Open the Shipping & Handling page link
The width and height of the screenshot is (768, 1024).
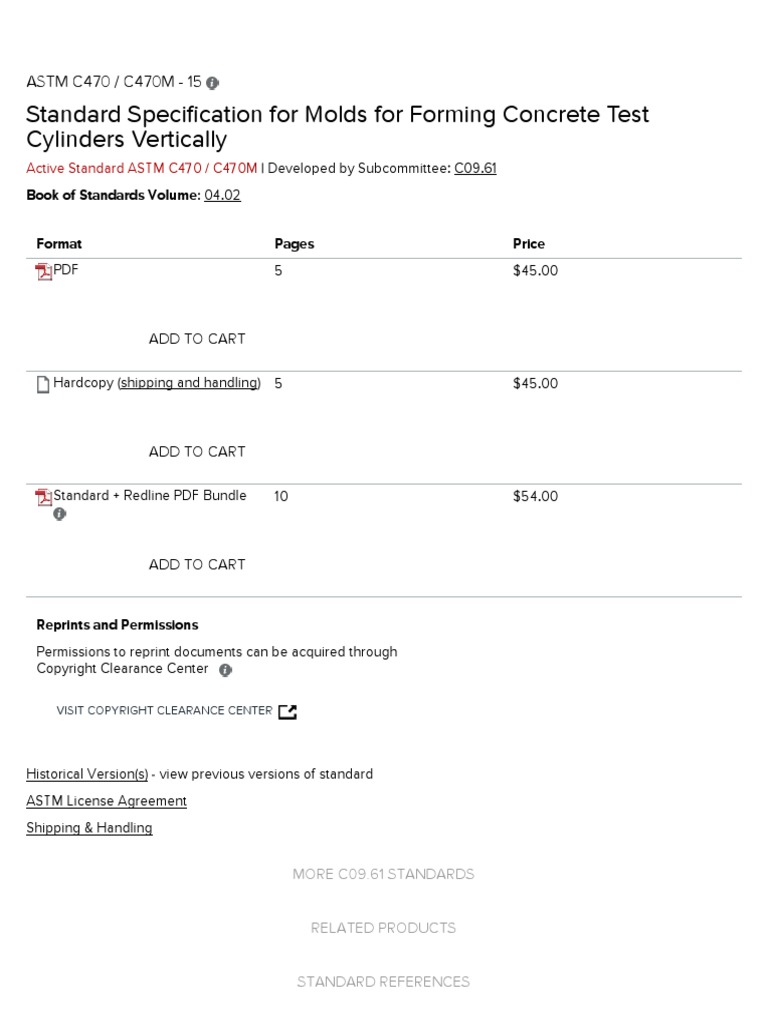[89, 828]
